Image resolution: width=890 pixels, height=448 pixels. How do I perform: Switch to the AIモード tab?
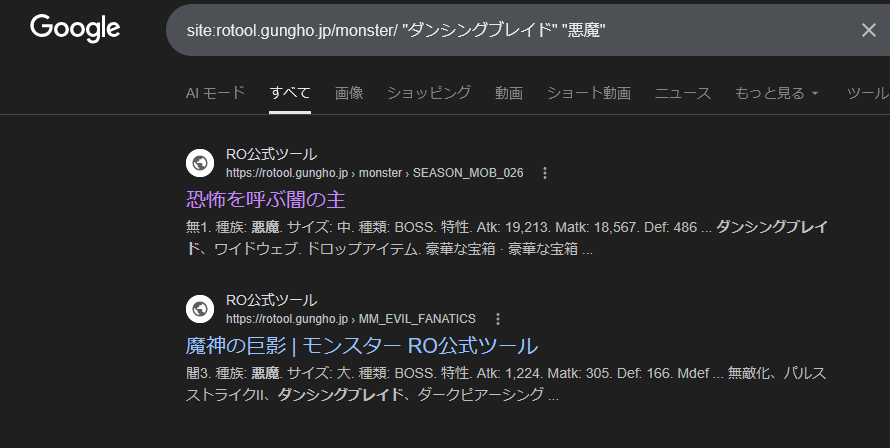[215, 93]
